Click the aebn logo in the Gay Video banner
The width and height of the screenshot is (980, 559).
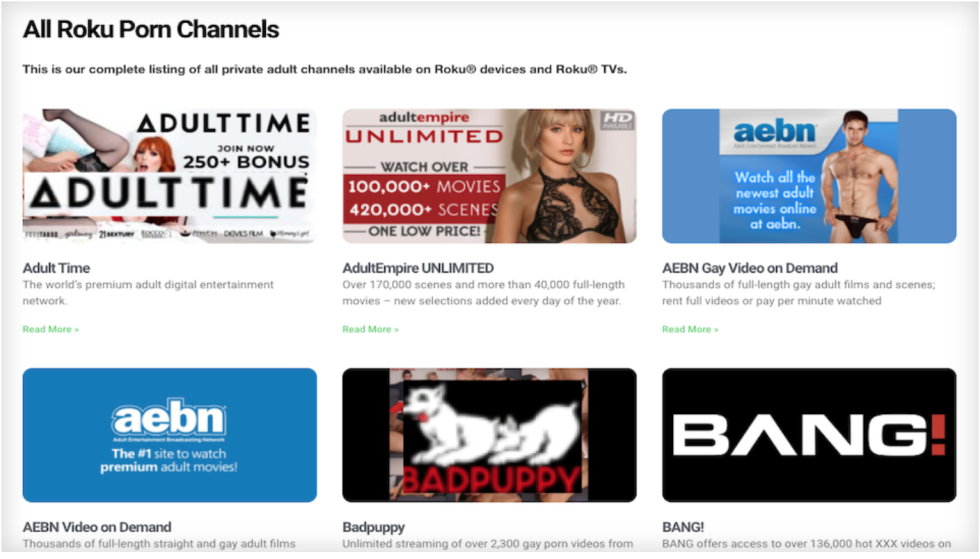(775, 134)
